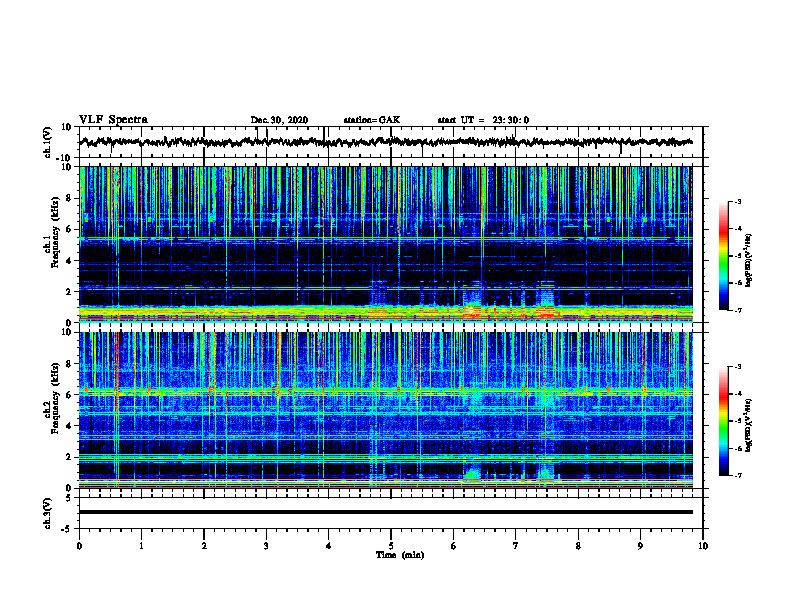Image resolution: width=792 pixels, height=612 pixels.
Task: Click the "9" tick on the time axis
Action: click(640, 546)
